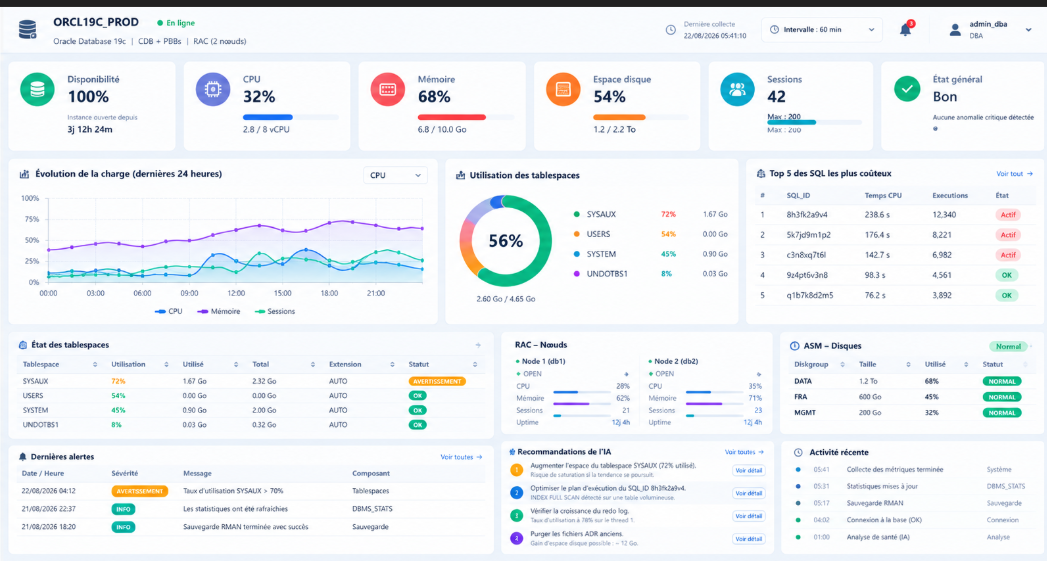
Task: Click the icon beside Utilisation des tablespaces title
Action: tap(460, 175)
